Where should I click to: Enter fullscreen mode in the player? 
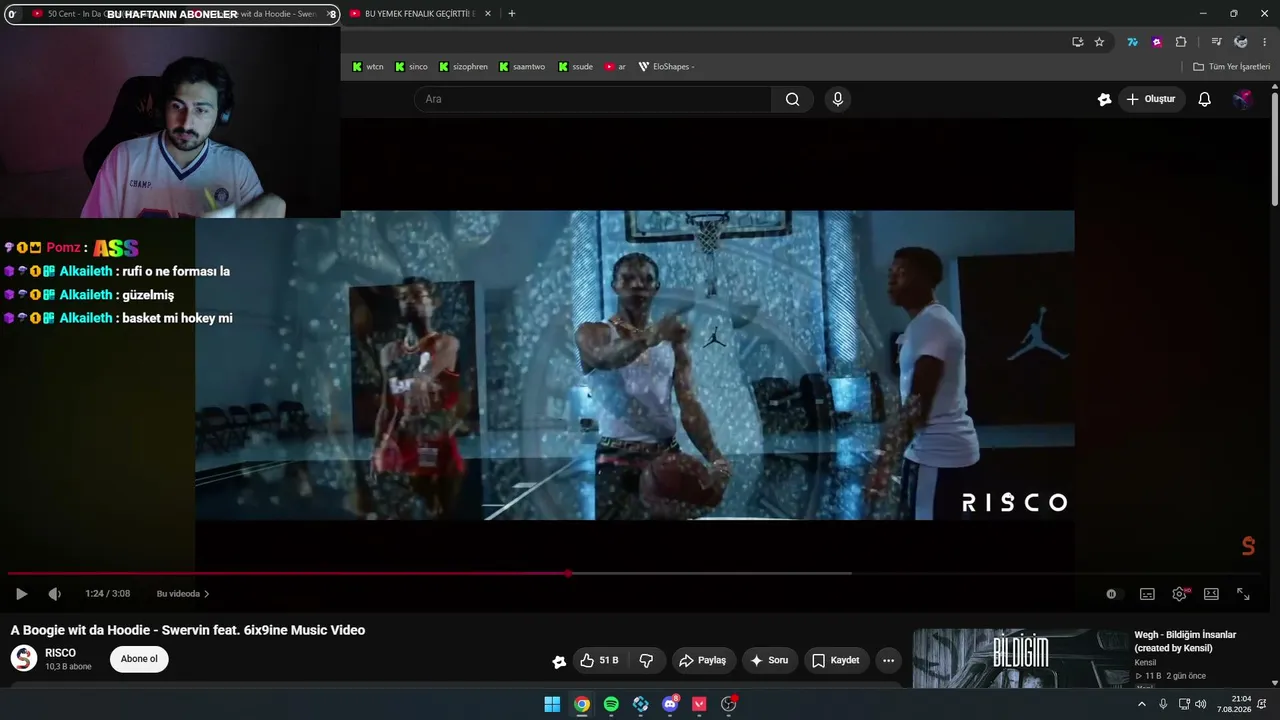pos(1243,594)
